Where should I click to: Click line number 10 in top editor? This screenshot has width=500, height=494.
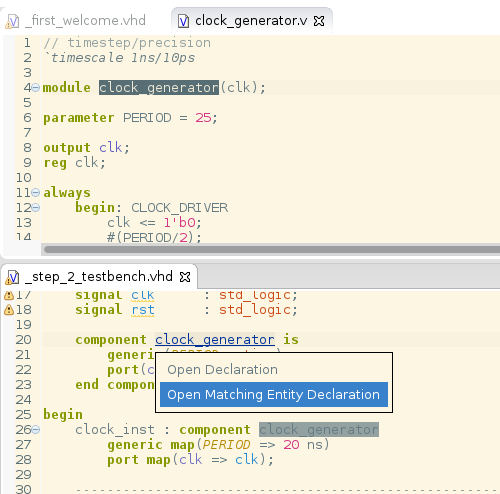24,178
